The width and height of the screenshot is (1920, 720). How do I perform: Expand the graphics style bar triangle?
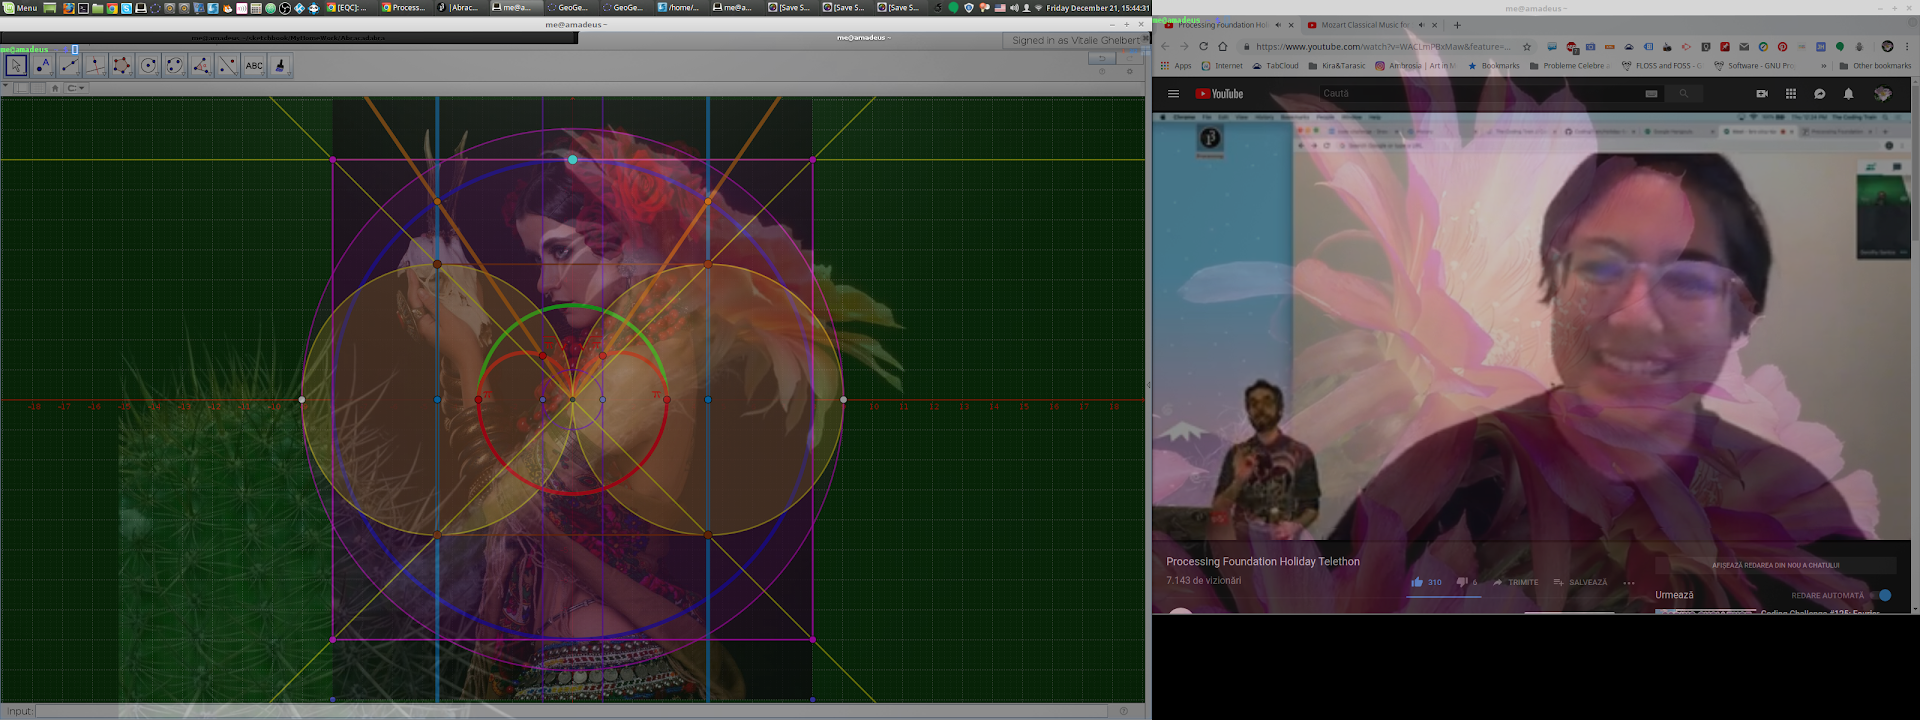click(x=5, y=86)
